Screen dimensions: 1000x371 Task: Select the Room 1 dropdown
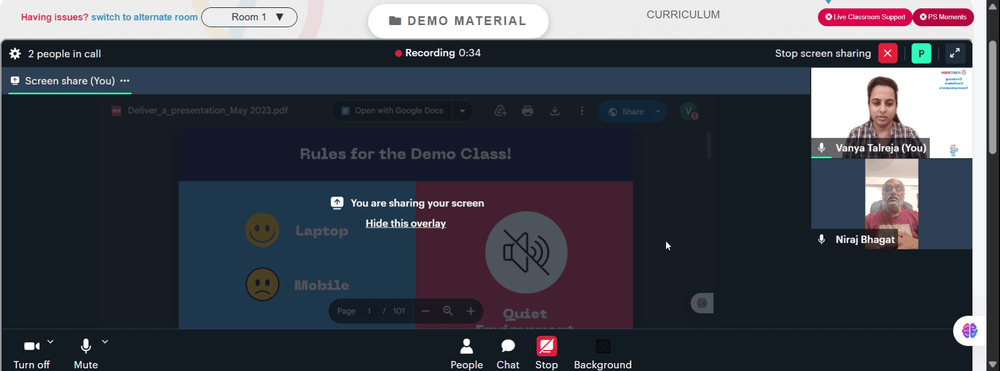[249, 17]
